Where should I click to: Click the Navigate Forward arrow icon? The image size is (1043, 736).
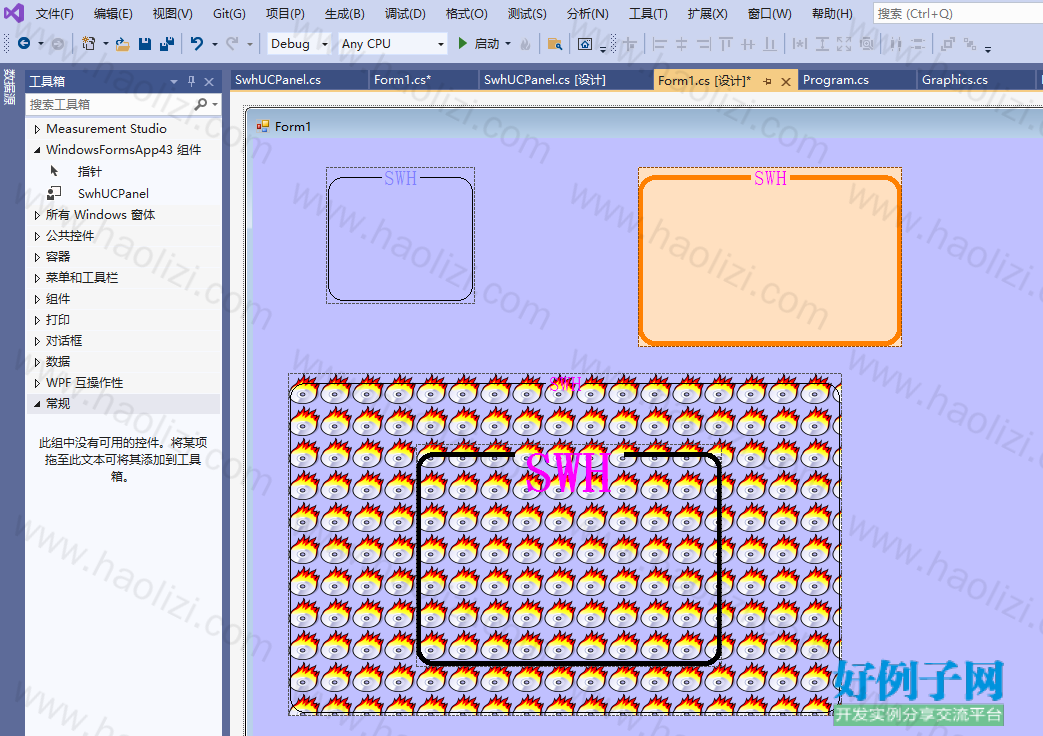point(58,44)
